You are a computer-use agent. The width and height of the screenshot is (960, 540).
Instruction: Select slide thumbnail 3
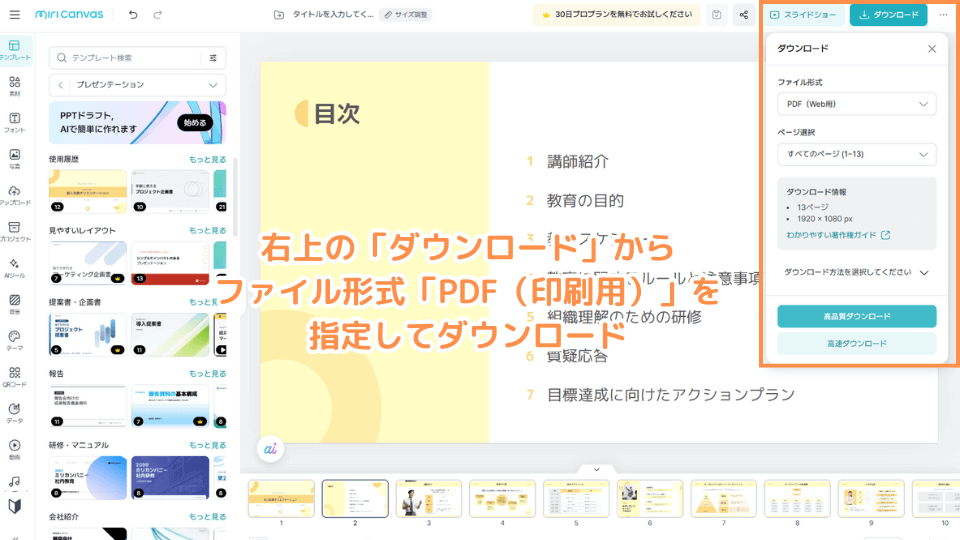point(429,499)
